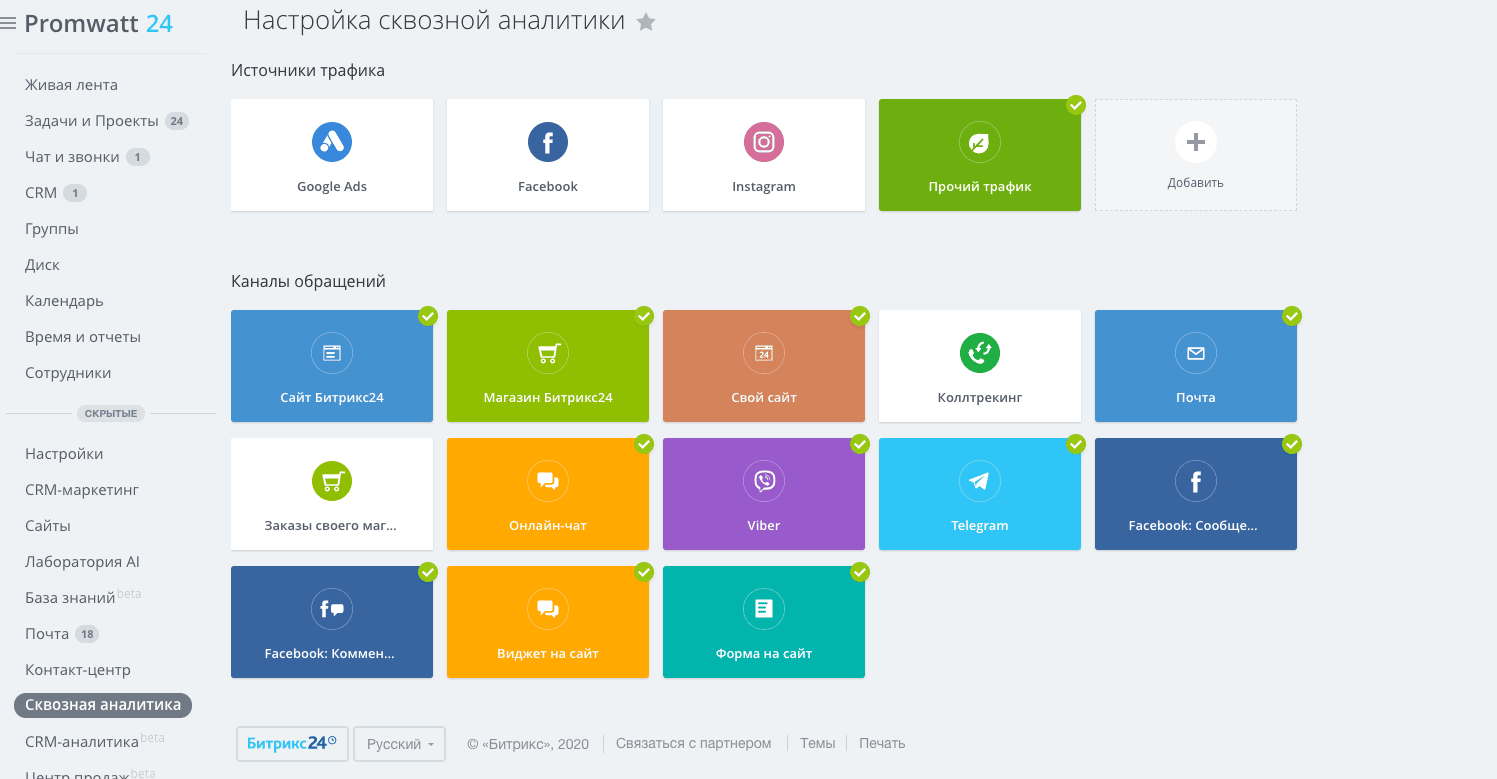Click the Promwatt 24 portal logo
The height and width of the screenshot is (779, 1497).
pyautogui.click(x=98, y=24)
